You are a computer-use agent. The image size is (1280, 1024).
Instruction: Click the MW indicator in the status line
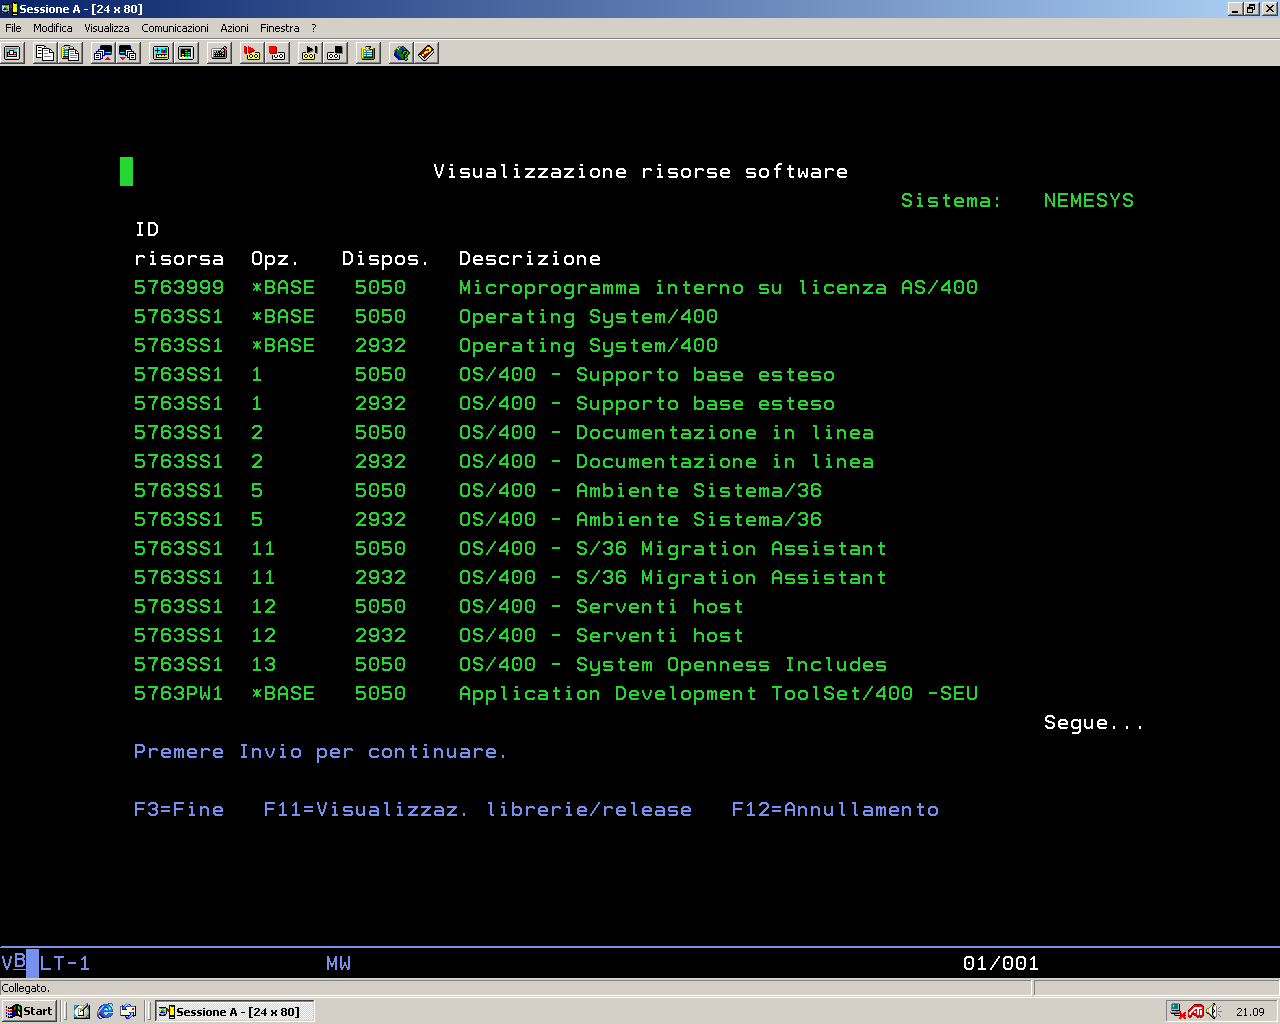pyautogui.click(x=338, y=963)
